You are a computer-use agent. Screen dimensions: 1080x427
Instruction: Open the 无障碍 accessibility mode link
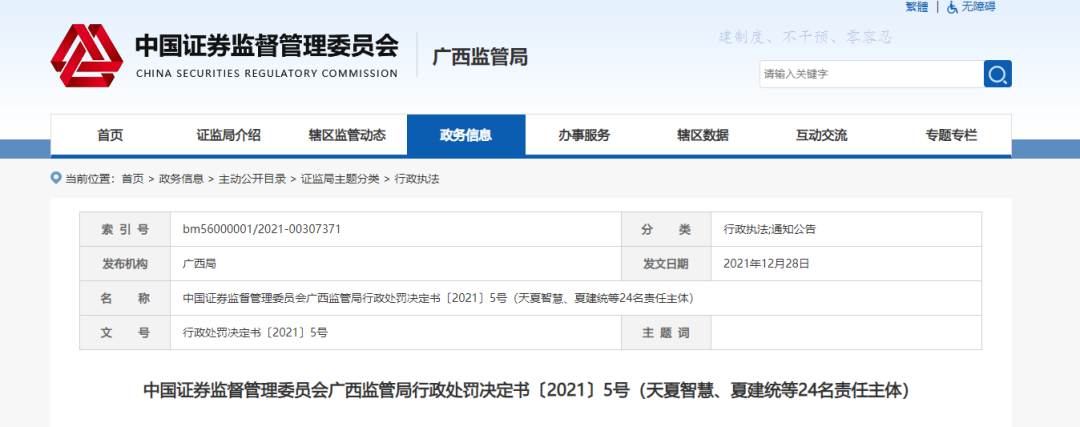pos(979,7)
